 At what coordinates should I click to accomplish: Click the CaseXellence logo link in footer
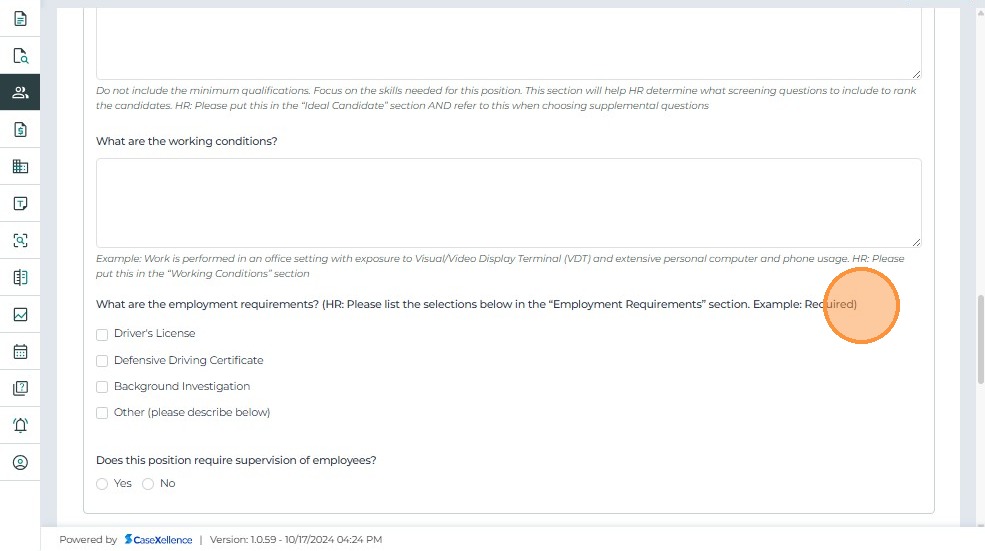click(159, 540)
